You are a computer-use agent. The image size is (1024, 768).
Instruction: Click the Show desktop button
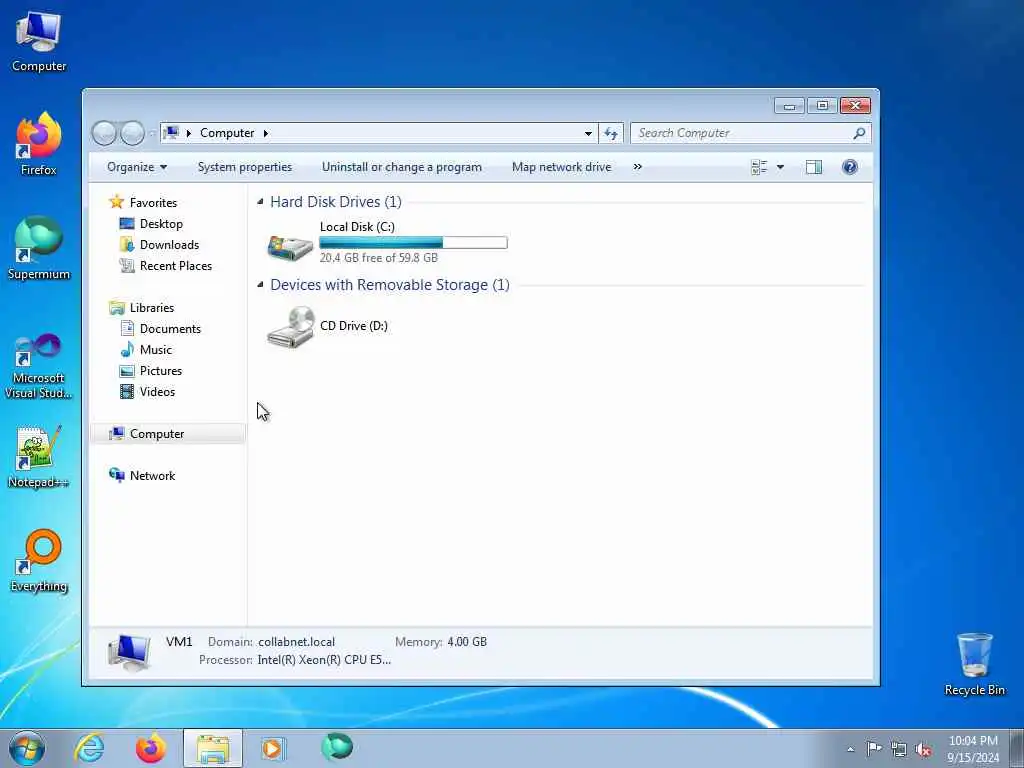coord(1017,748)
